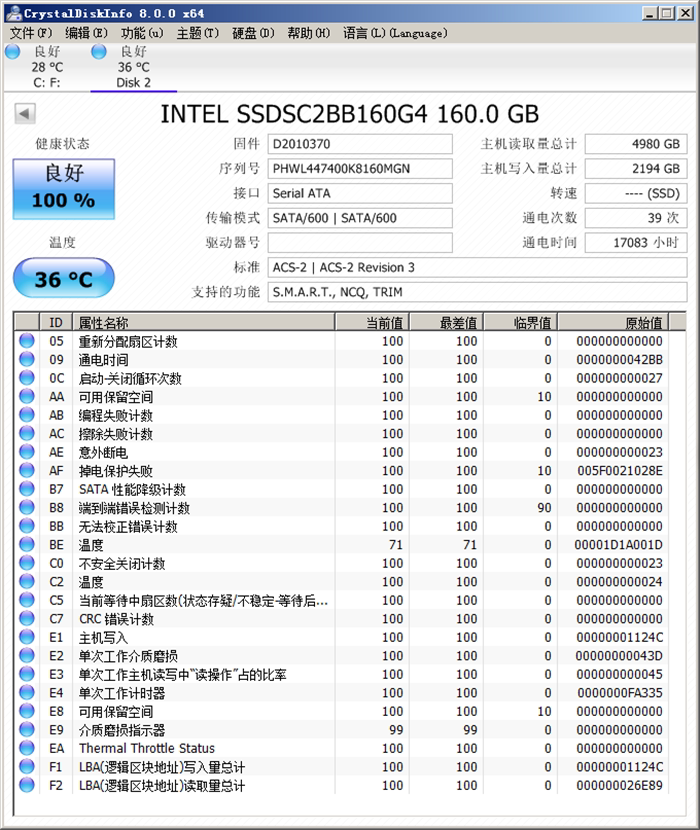Click the empty drive letter field
This screenshot has width=700, height=830.
click(x=360, y=242)
